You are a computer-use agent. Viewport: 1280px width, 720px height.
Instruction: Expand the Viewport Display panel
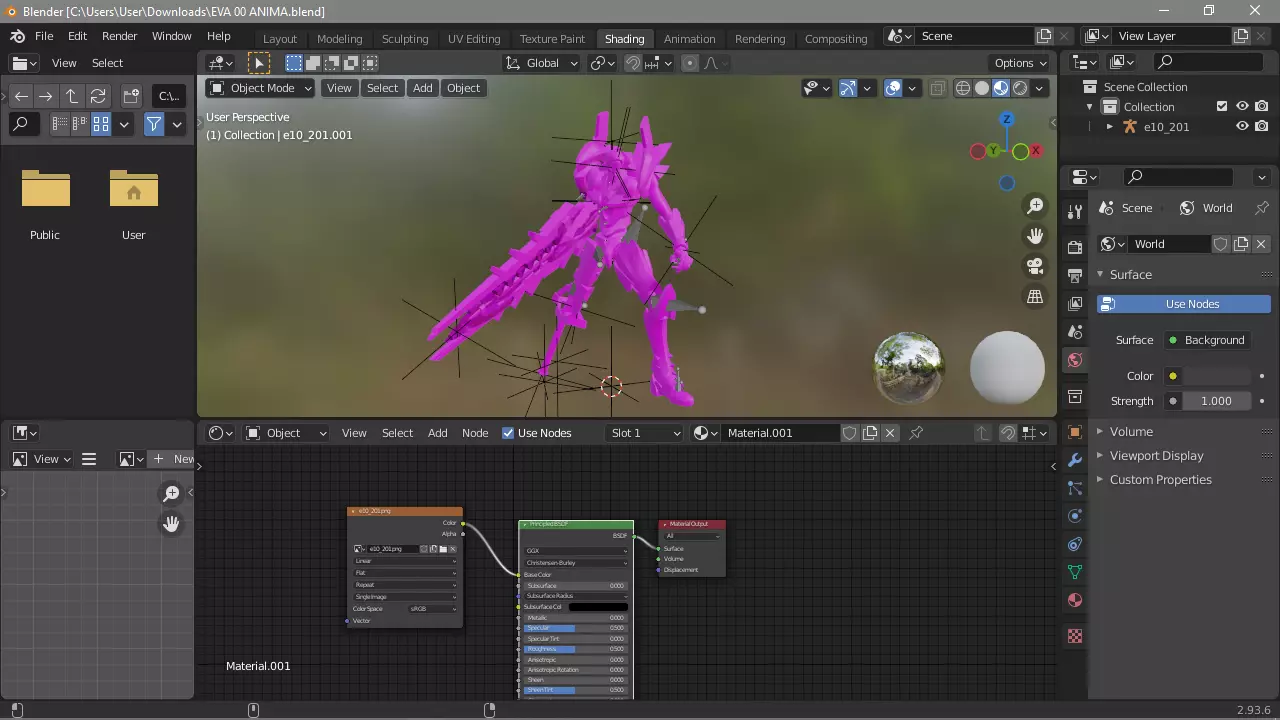click(1155, 456)
